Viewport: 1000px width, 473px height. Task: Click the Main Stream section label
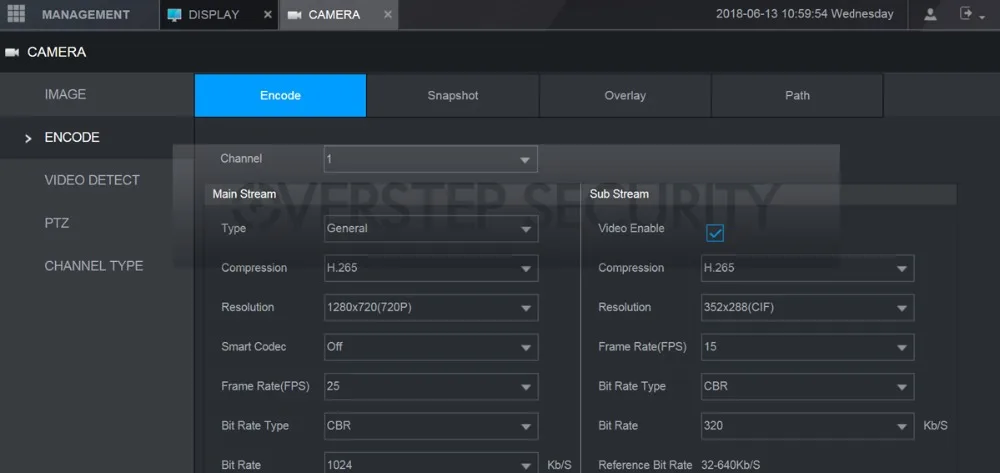click(x=244, y=194)
